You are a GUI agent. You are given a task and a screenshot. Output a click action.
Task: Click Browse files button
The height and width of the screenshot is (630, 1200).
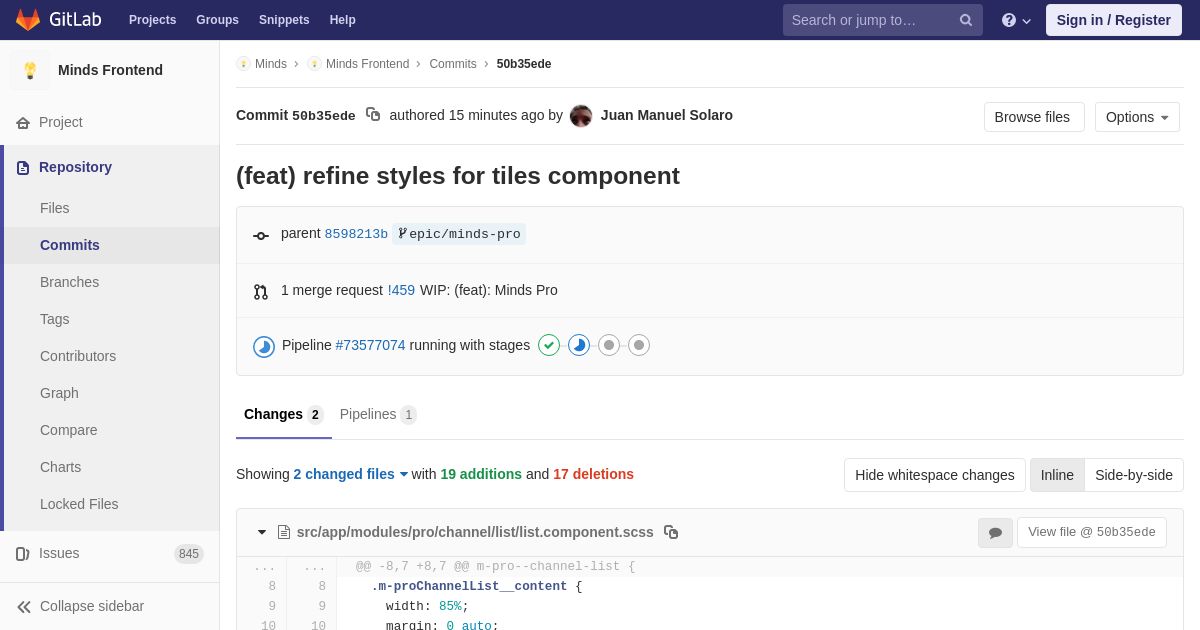coord(1034,117)
